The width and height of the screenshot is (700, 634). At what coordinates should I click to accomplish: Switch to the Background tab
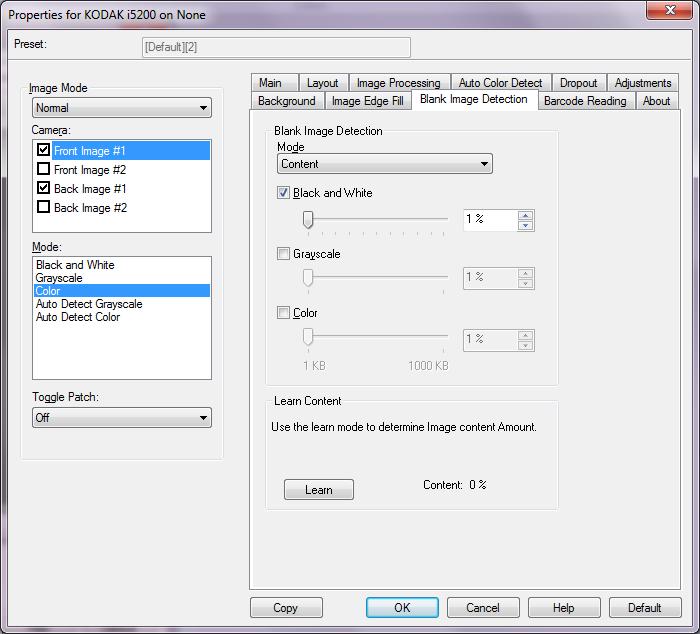(x=287, y=101)
